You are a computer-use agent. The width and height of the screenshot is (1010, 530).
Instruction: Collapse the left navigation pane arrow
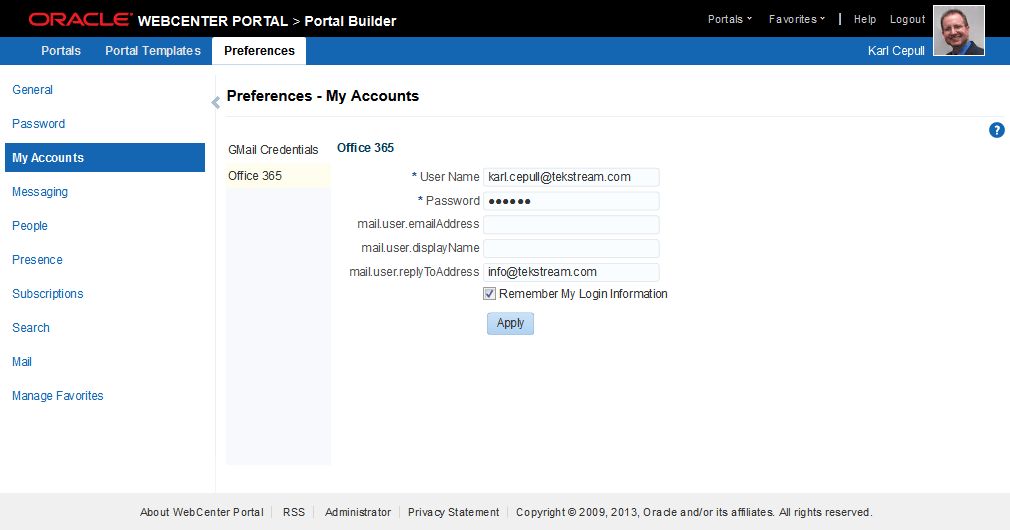[216, 102]
